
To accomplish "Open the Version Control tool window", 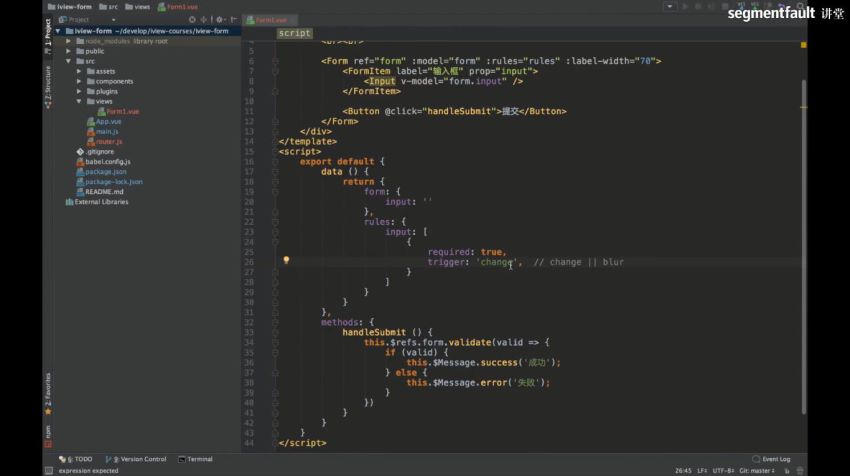I will pyautogui.click(x=136, y=459).
